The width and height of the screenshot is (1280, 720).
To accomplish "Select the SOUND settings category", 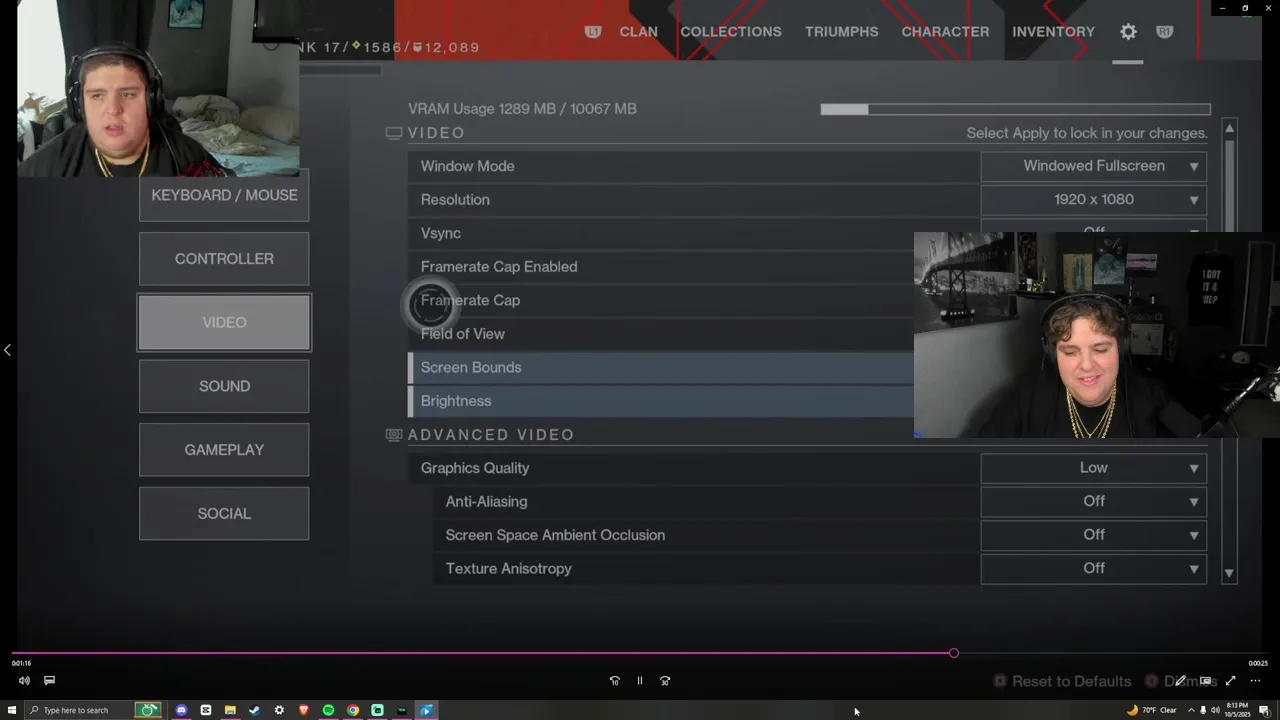I will coord(224,386).
